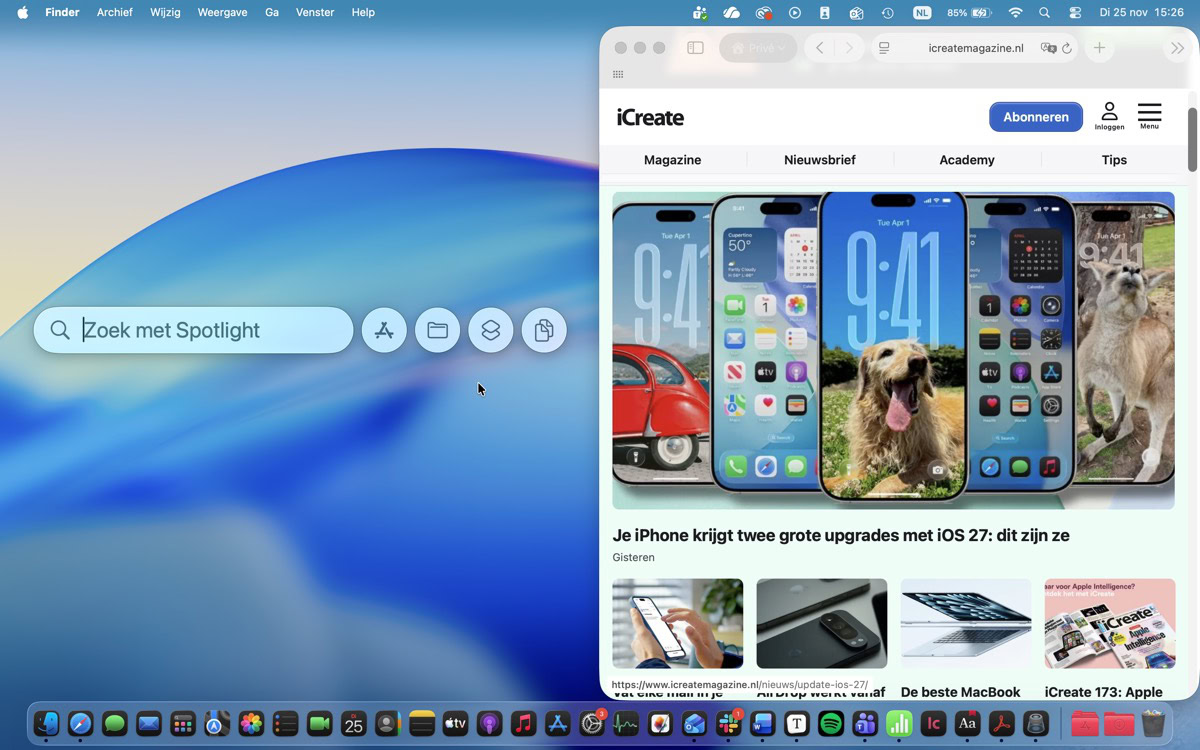Click the webpage vertical scrollbar
This screenshot has height=750, width=1200.
[x=1192, y=140]
